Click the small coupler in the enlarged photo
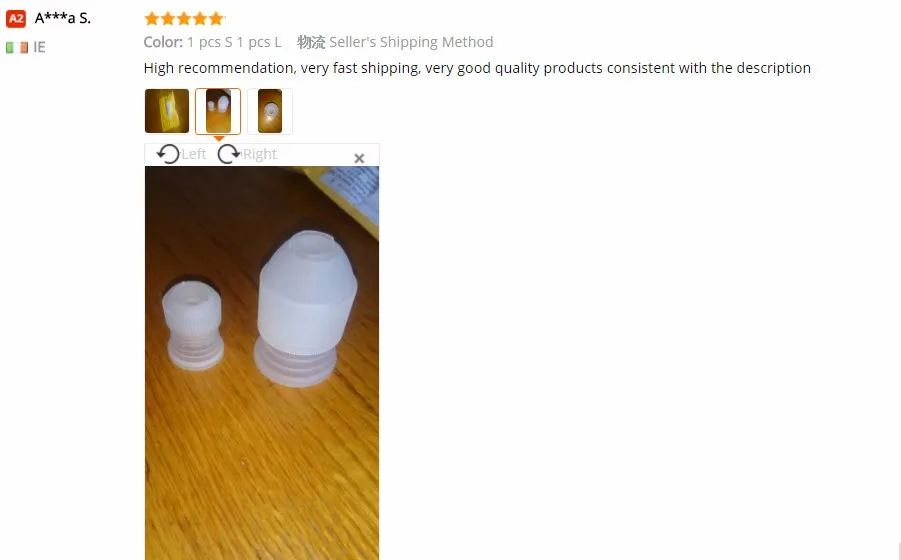901x560 pixels. (192, 325)
